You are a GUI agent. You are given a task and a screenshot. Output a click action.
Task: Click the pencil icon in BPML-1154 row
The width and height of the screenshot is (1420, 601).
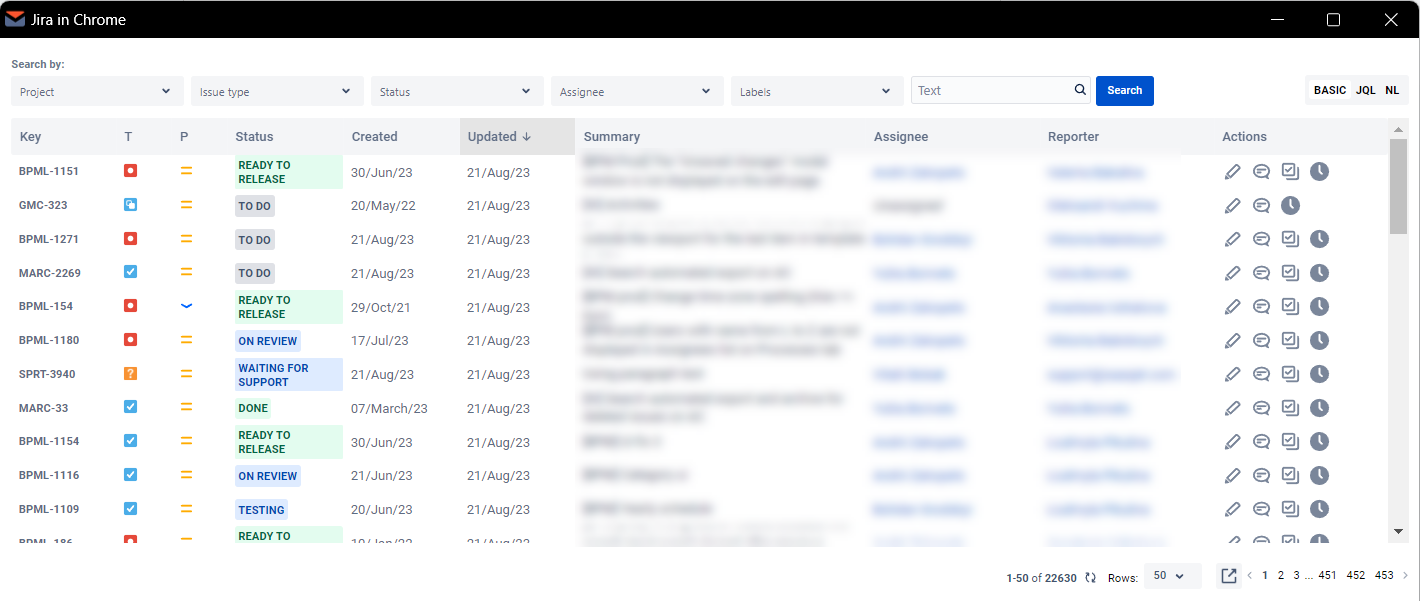pos(1233,441)
